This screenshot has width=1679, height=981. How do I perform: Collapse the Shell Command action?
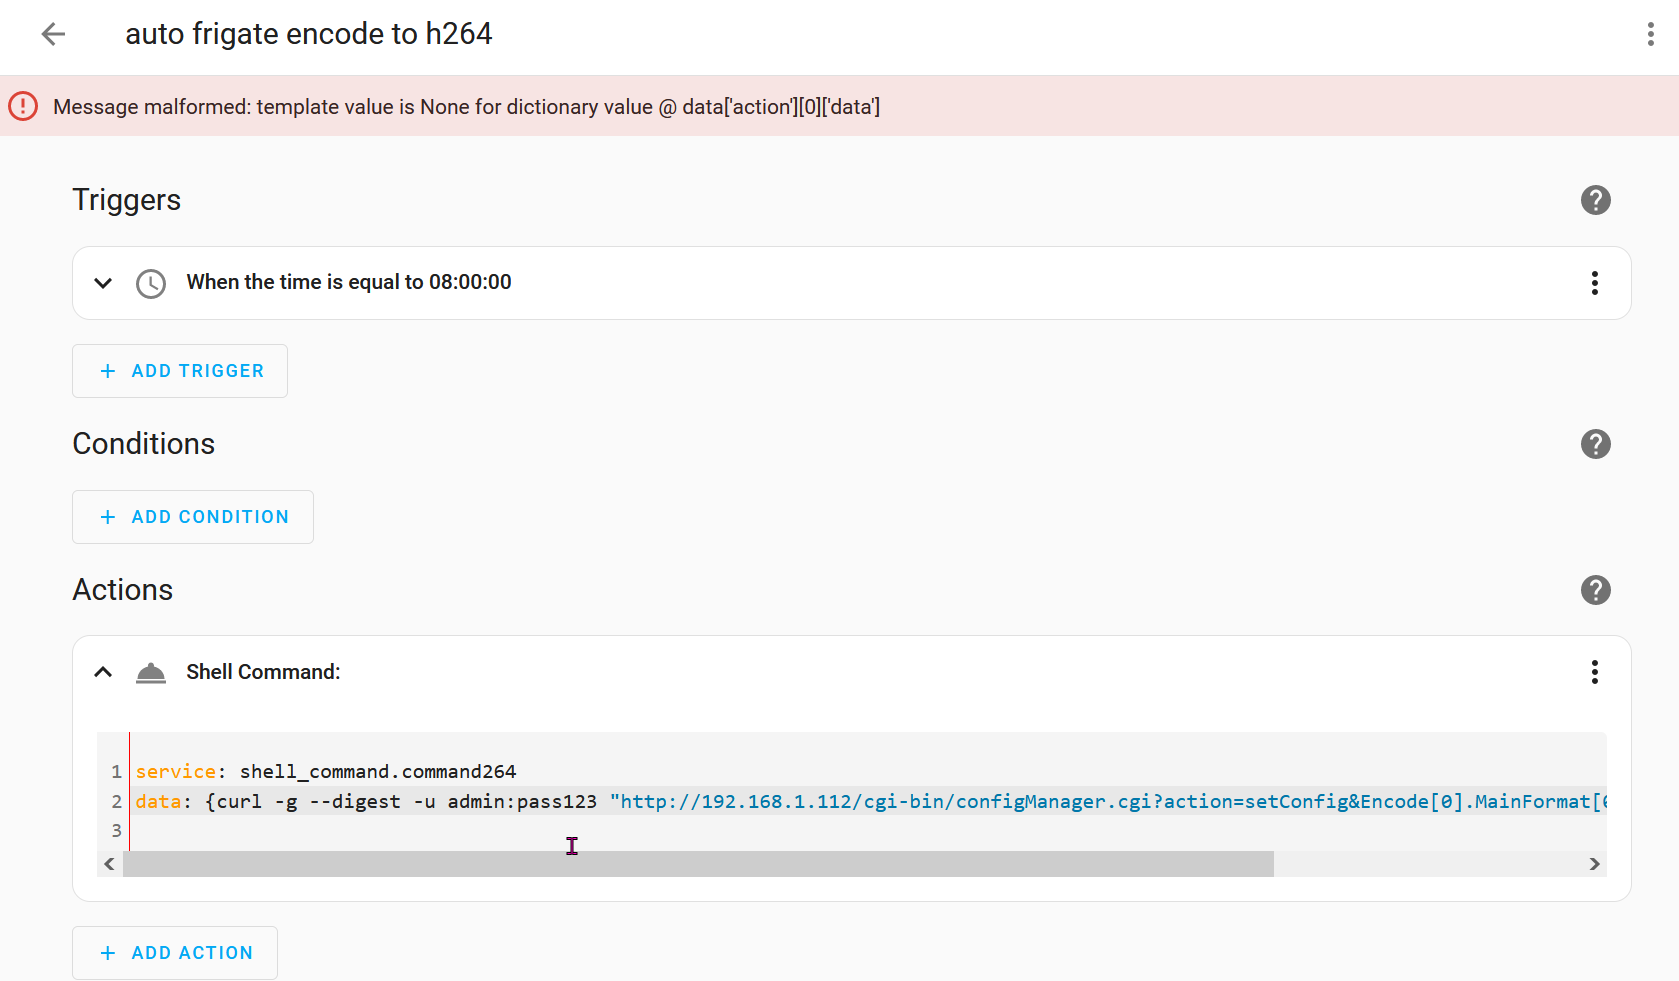[x=102, y=672]
